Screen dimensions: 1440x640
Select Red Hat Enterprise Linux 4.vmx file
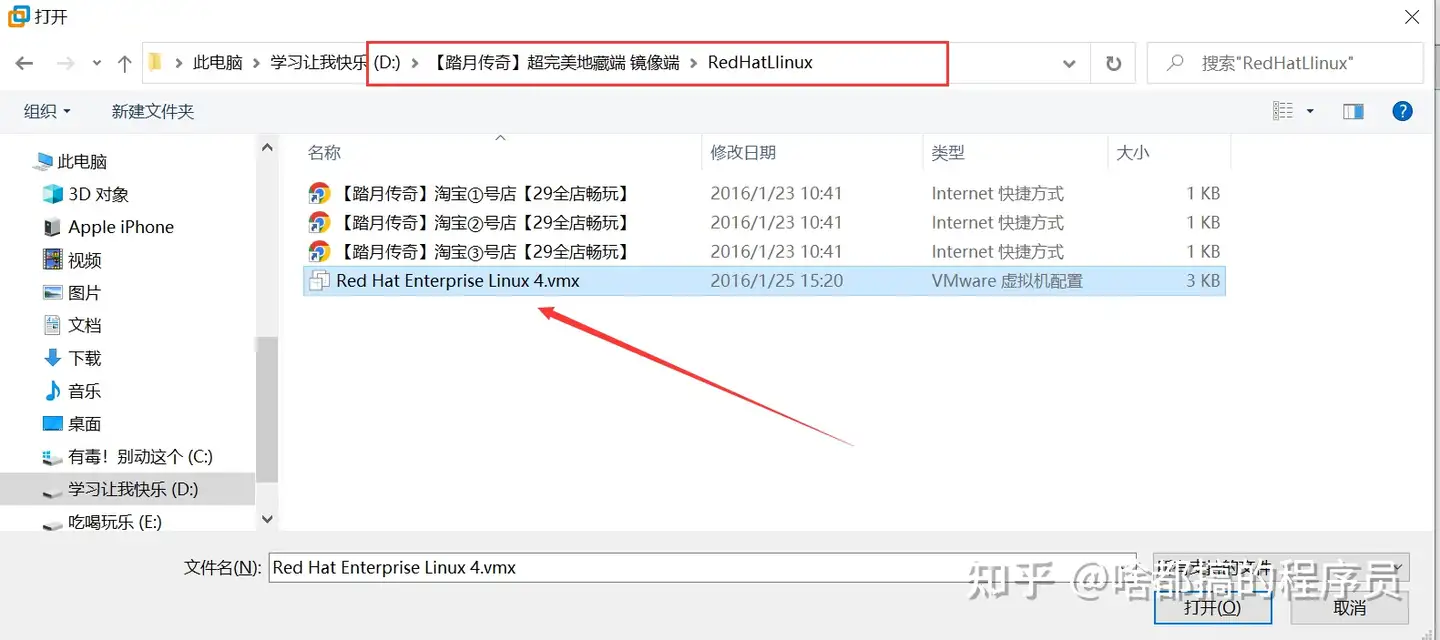[x=764, y=281]
